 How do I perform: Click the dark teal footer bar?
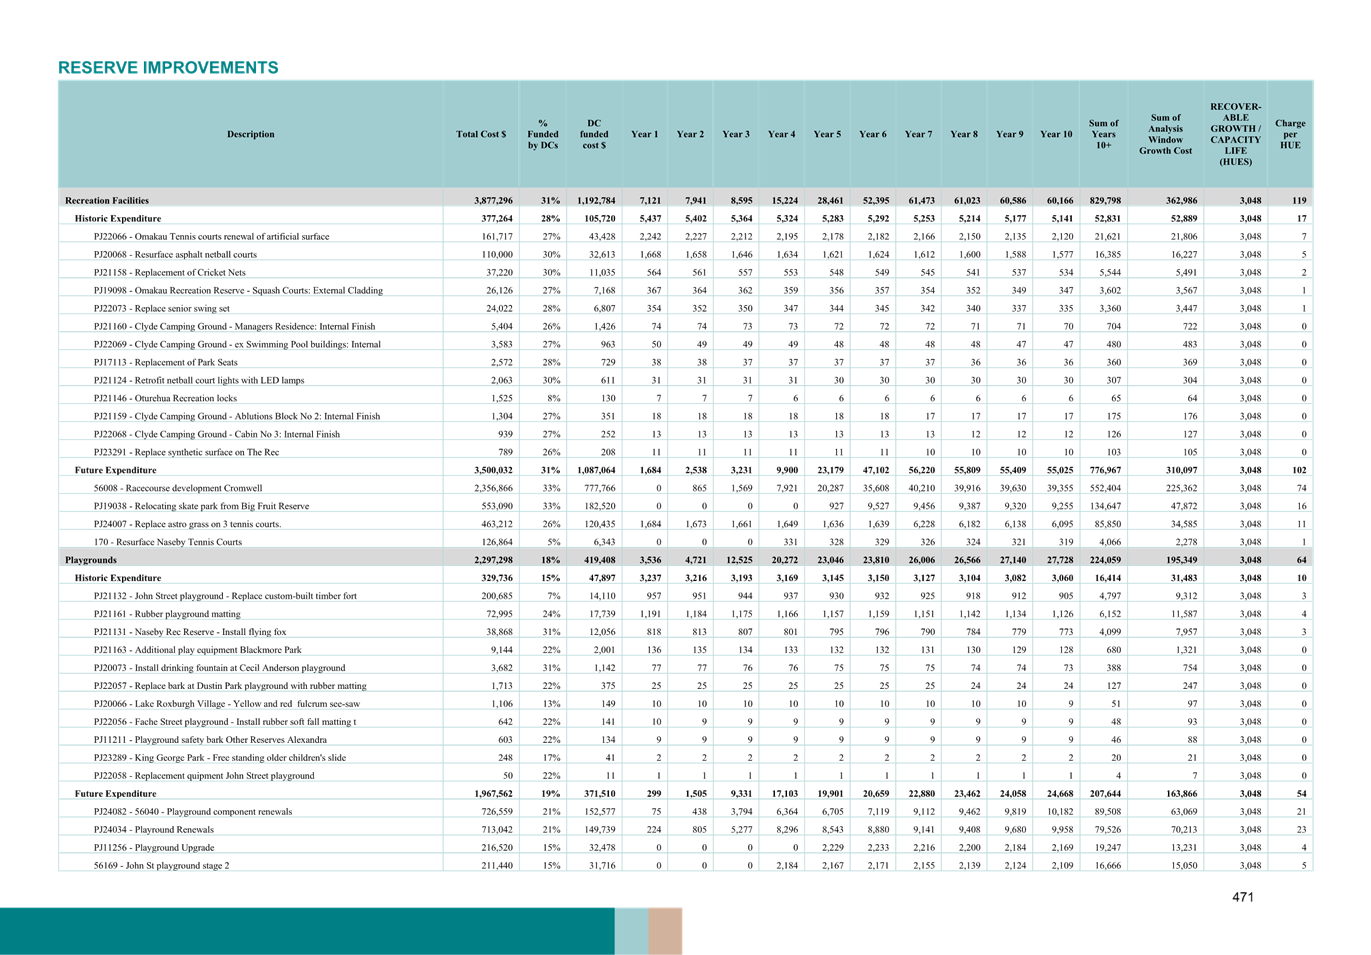click(x=306, y=930)
